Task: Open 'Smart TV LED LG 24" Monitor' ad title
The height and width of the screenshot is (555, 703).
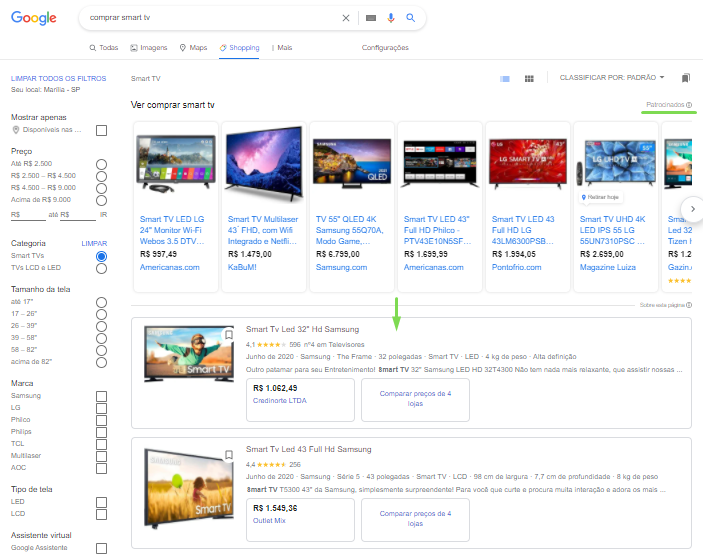Action: pyautogui.click(x=172, y=230)
